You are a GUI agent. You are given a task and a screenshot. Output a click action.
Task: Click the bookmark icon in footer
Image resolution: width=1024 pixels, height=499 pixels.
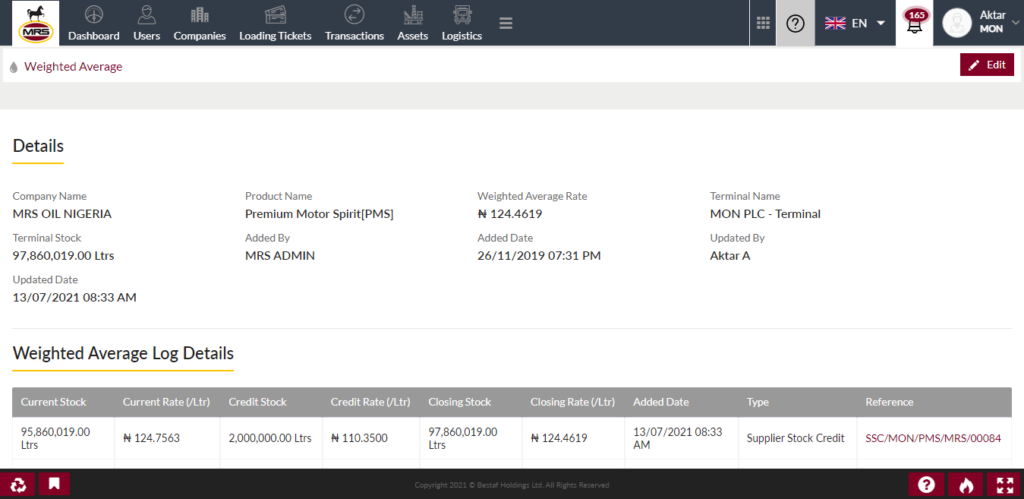pyautogui.click(x=54, y=485)
